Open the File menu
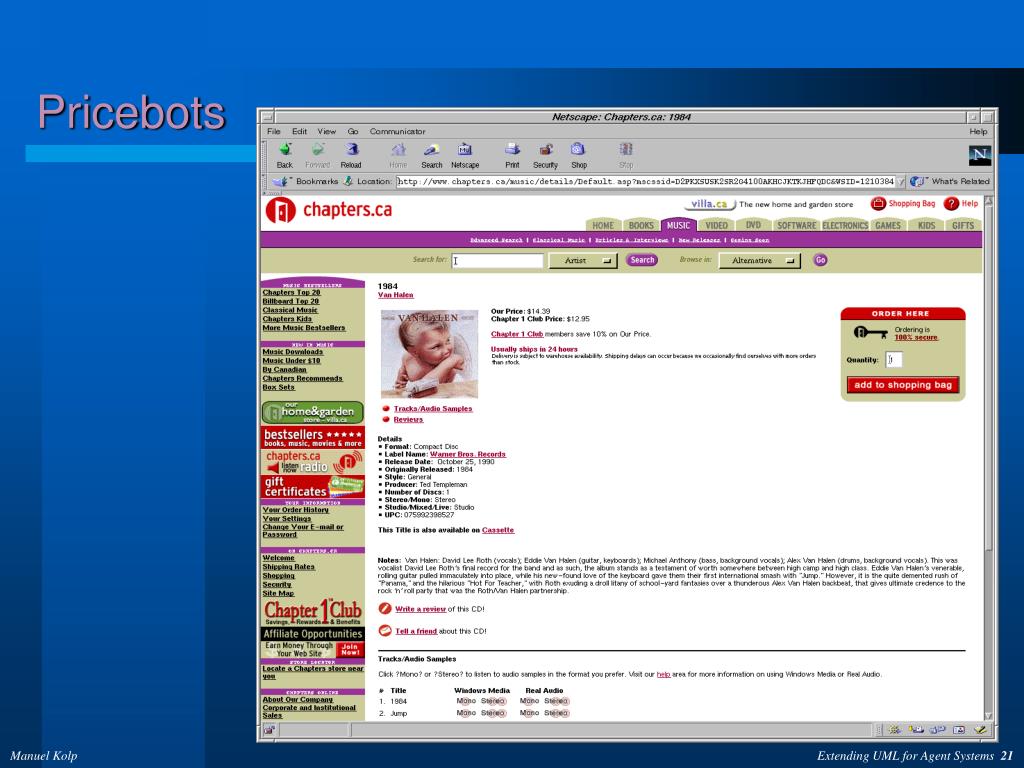 274,131
